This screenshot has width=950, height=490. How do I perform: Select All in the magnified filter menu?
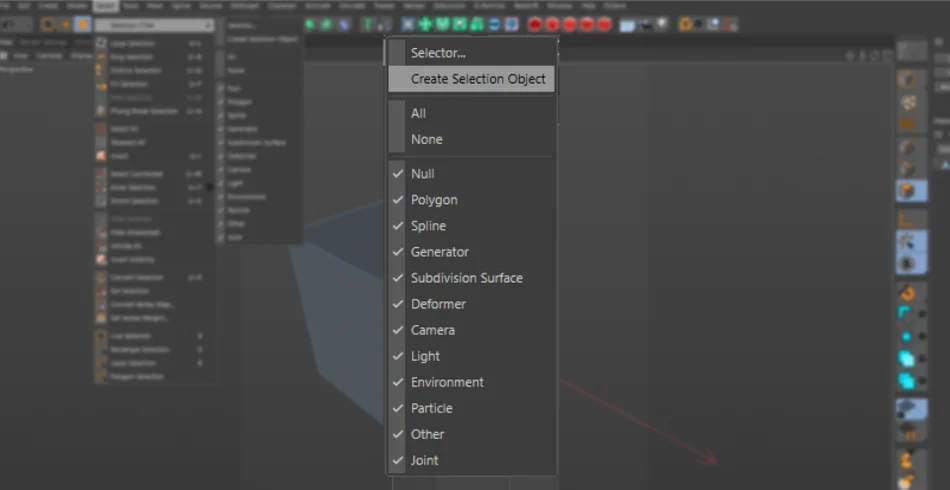pos(470,113)
